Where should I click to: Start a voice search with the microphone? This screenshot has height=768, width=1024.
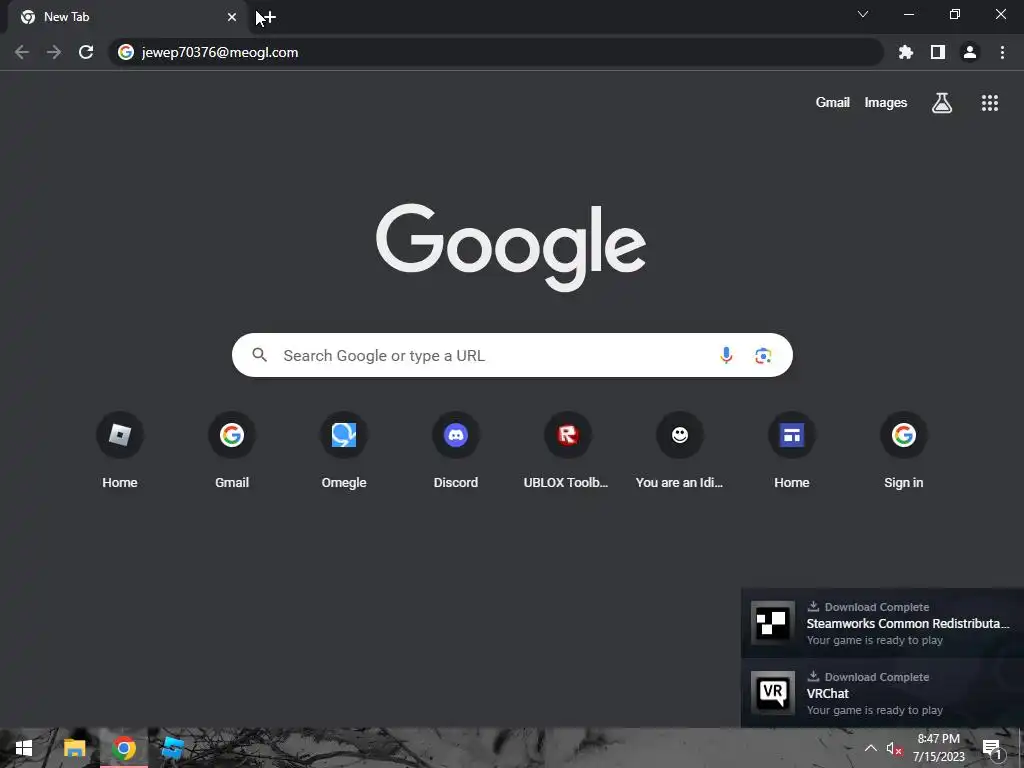point(726,355)
